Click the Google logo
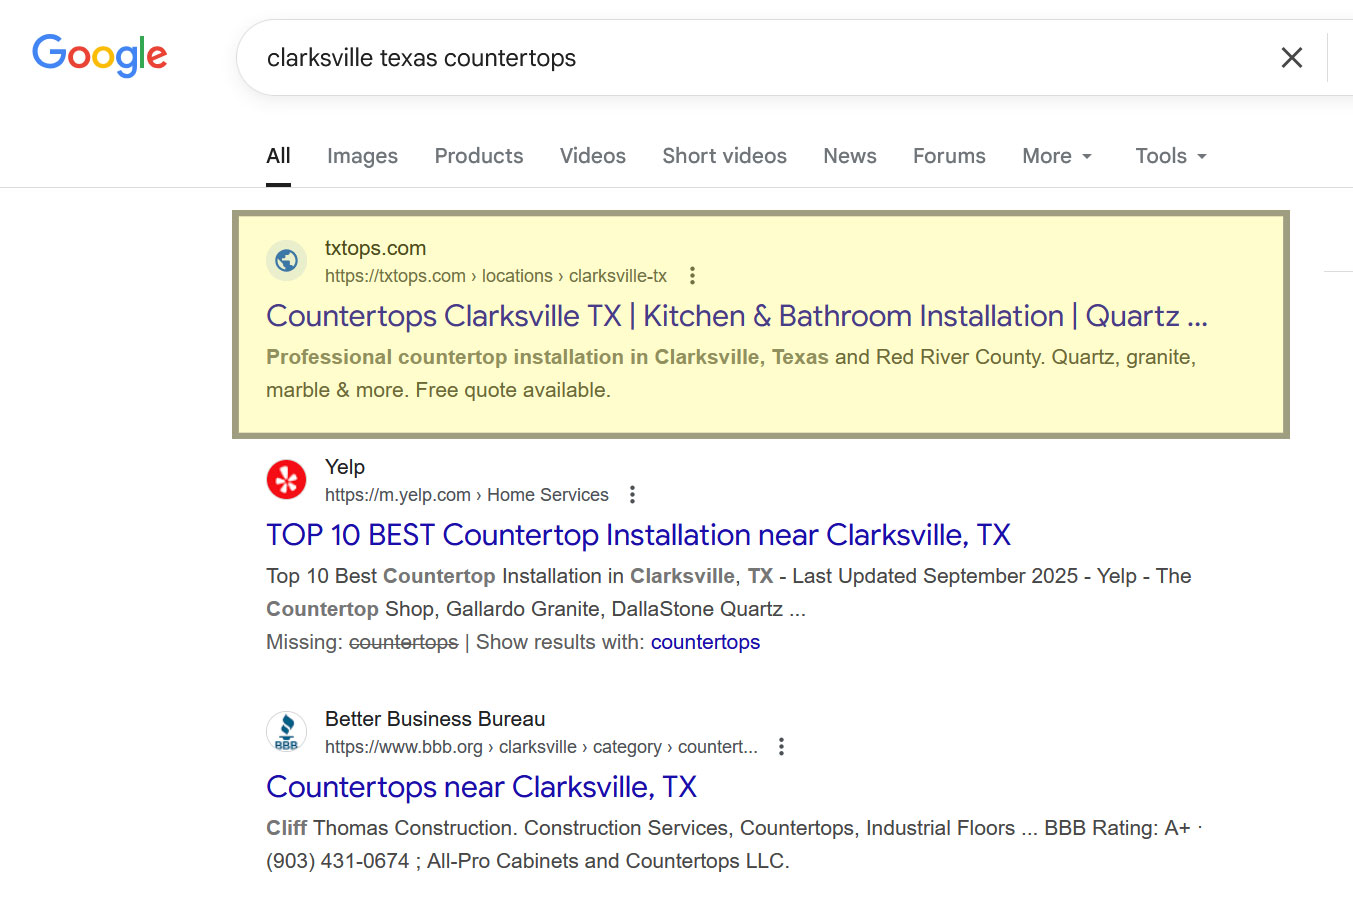The width and height of the screenshot is (1353, 900). point(99,56)
